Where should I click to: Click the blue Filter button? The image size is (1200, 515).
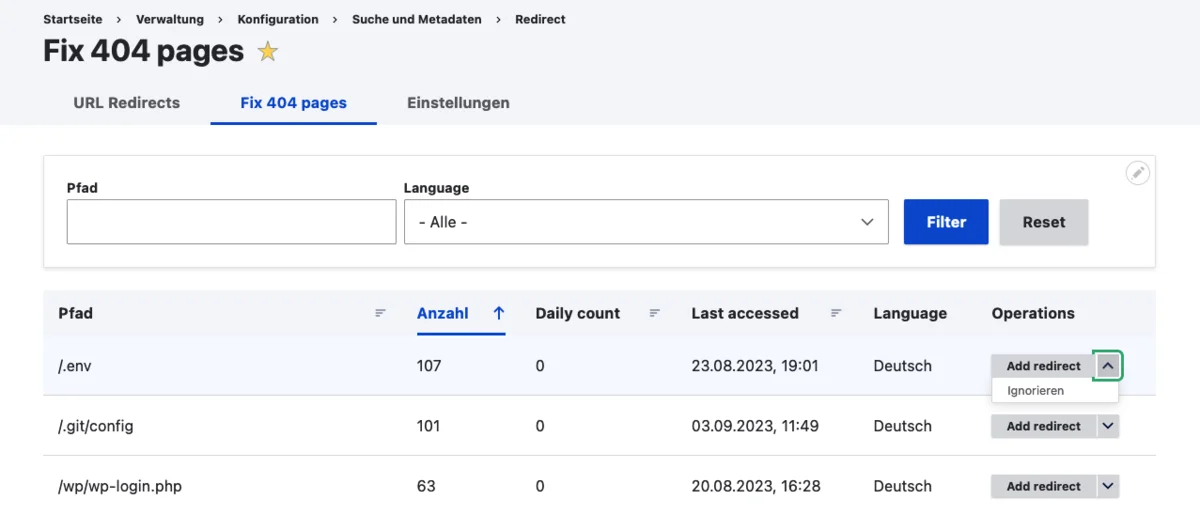(x=946, y=222)
